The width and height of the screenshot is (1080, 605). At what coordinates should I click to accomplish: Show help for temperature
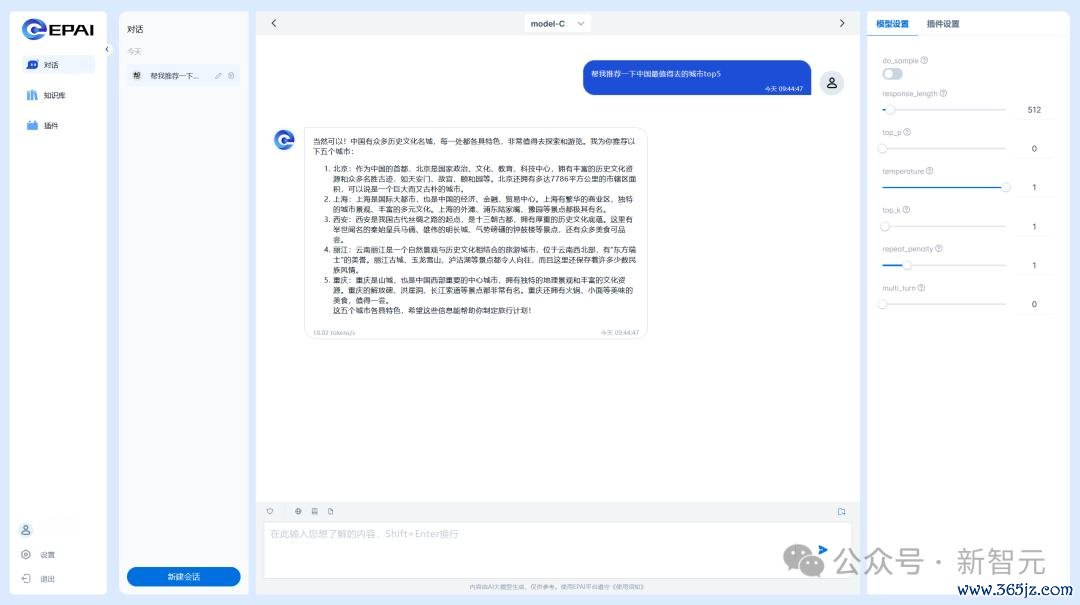(x=929, y=171)
